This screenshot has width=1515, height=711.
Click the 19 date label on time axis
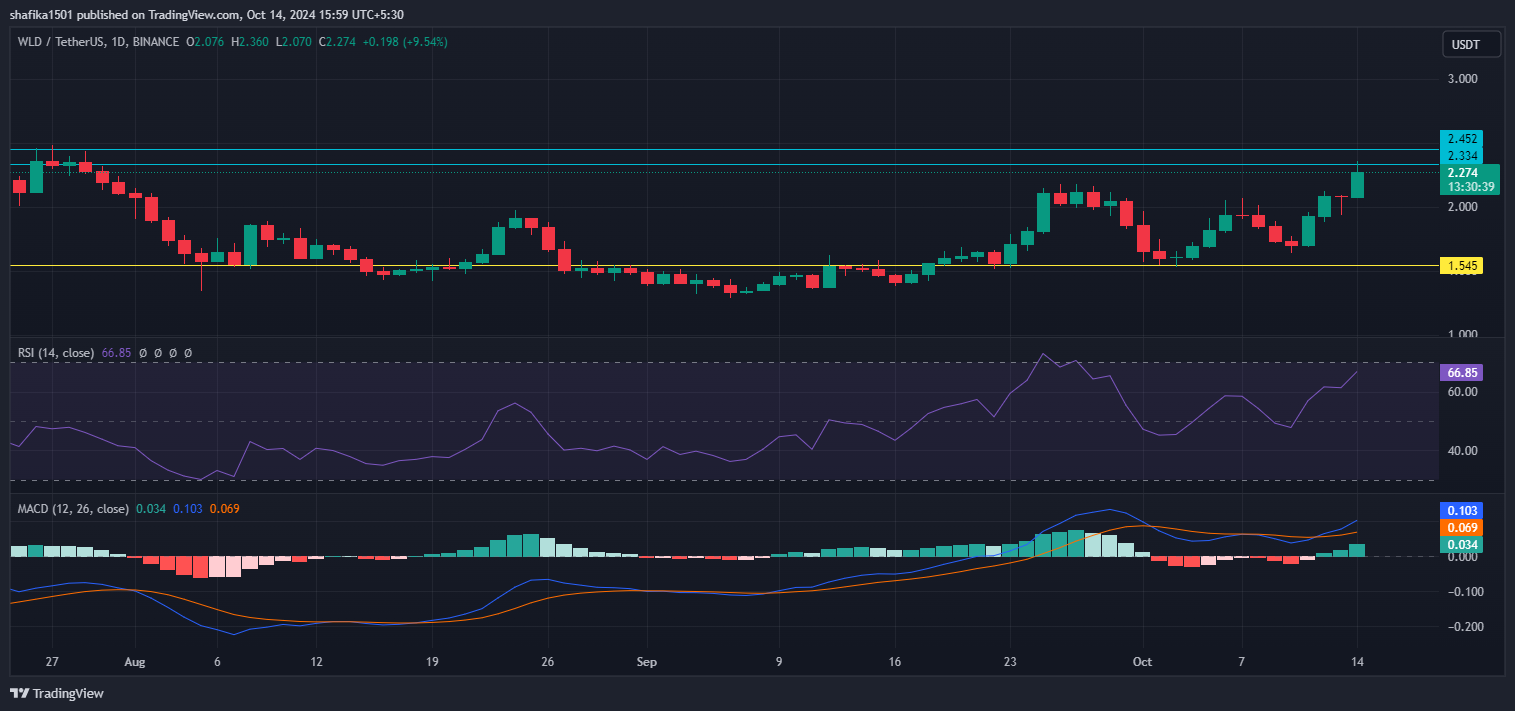pos(432,662)
